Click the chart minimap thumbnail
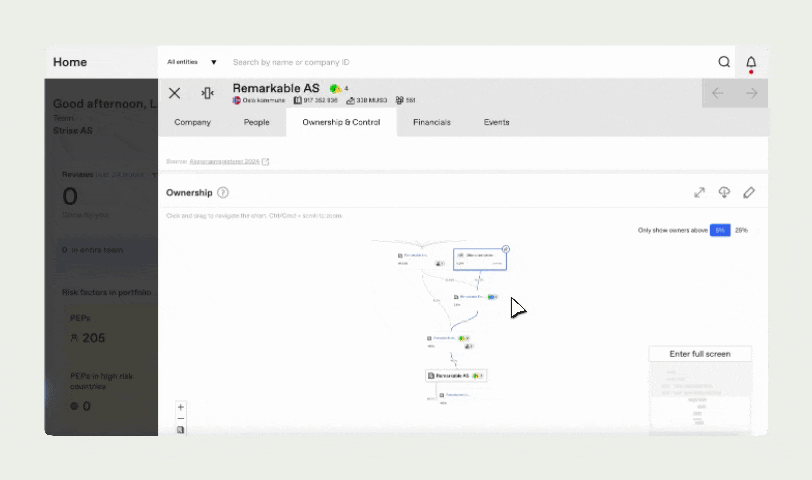Image resolution: width=812 pixels, height=480 pixels. (x=700, y=398)
